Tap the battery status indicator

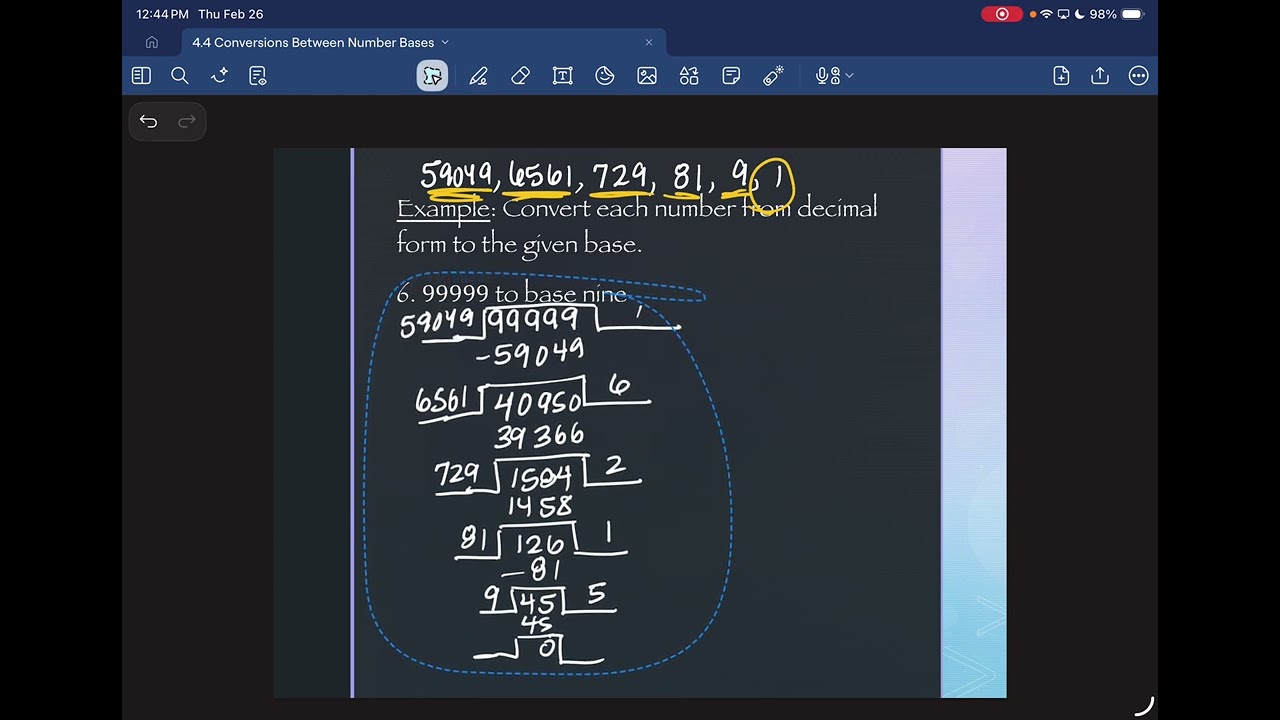(1132, 14)
